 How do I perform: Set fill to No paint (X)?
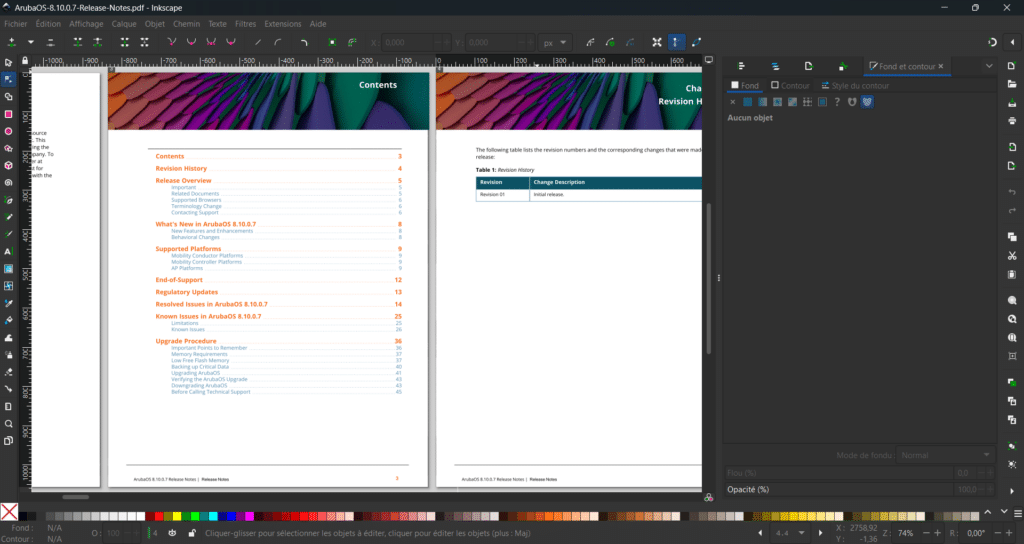click(x=733, y=102)
